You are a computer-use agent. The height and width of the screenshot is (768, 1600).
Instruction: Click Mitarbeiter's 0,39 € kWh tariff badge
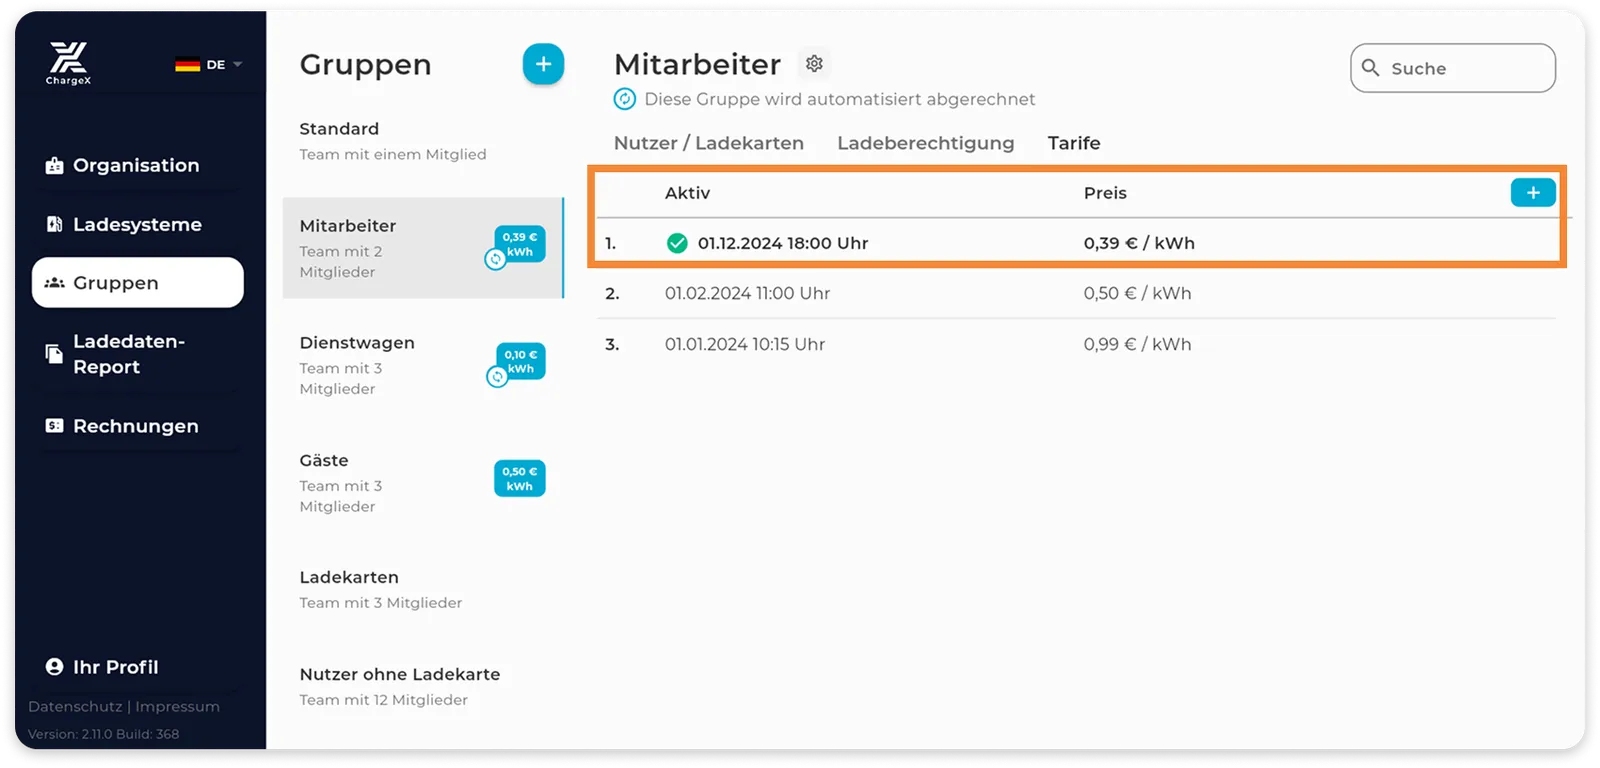click(x=519, y=245)
